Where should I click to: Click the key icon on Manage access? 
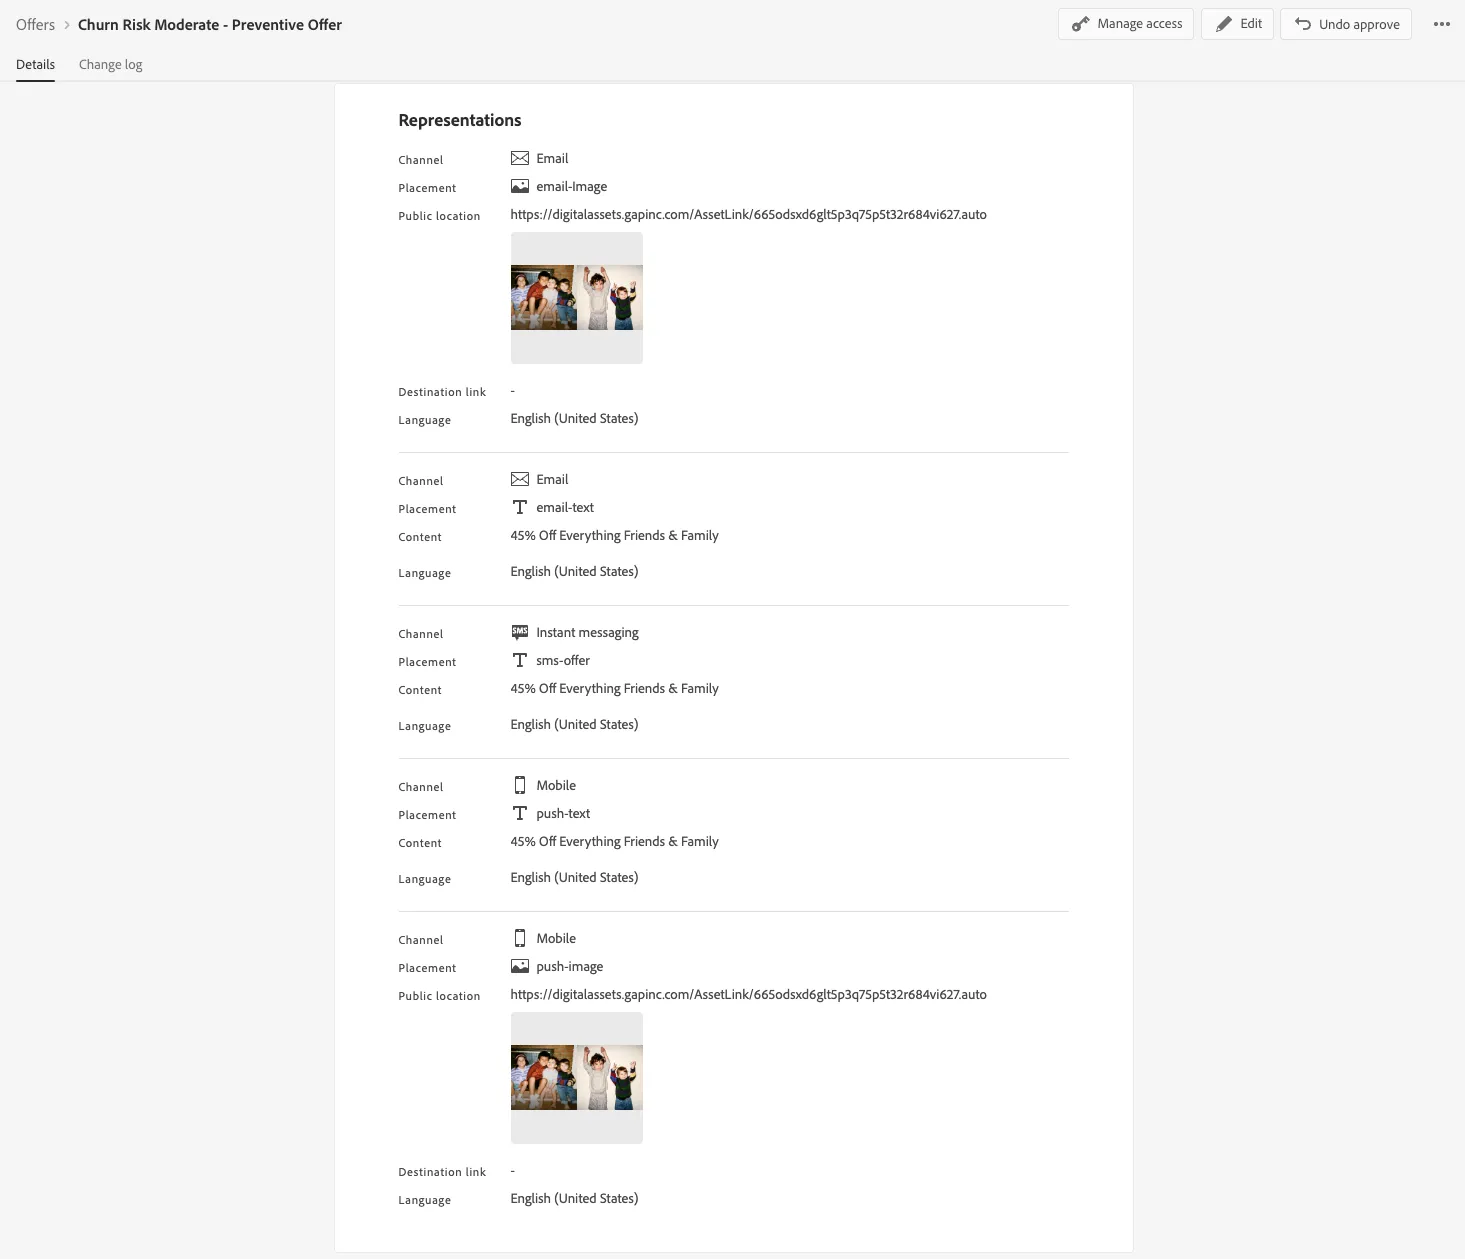pos(1080,24)
